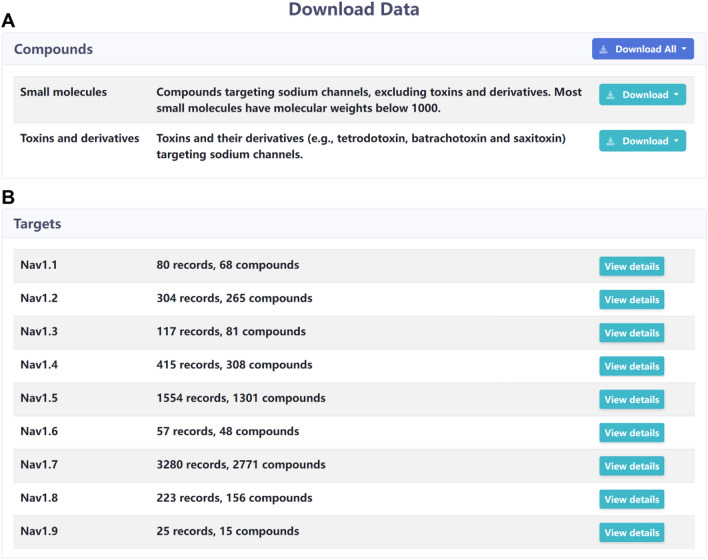View details for Nav1.9 target
This screenshot has height=560, width=708.
point(631,532)
